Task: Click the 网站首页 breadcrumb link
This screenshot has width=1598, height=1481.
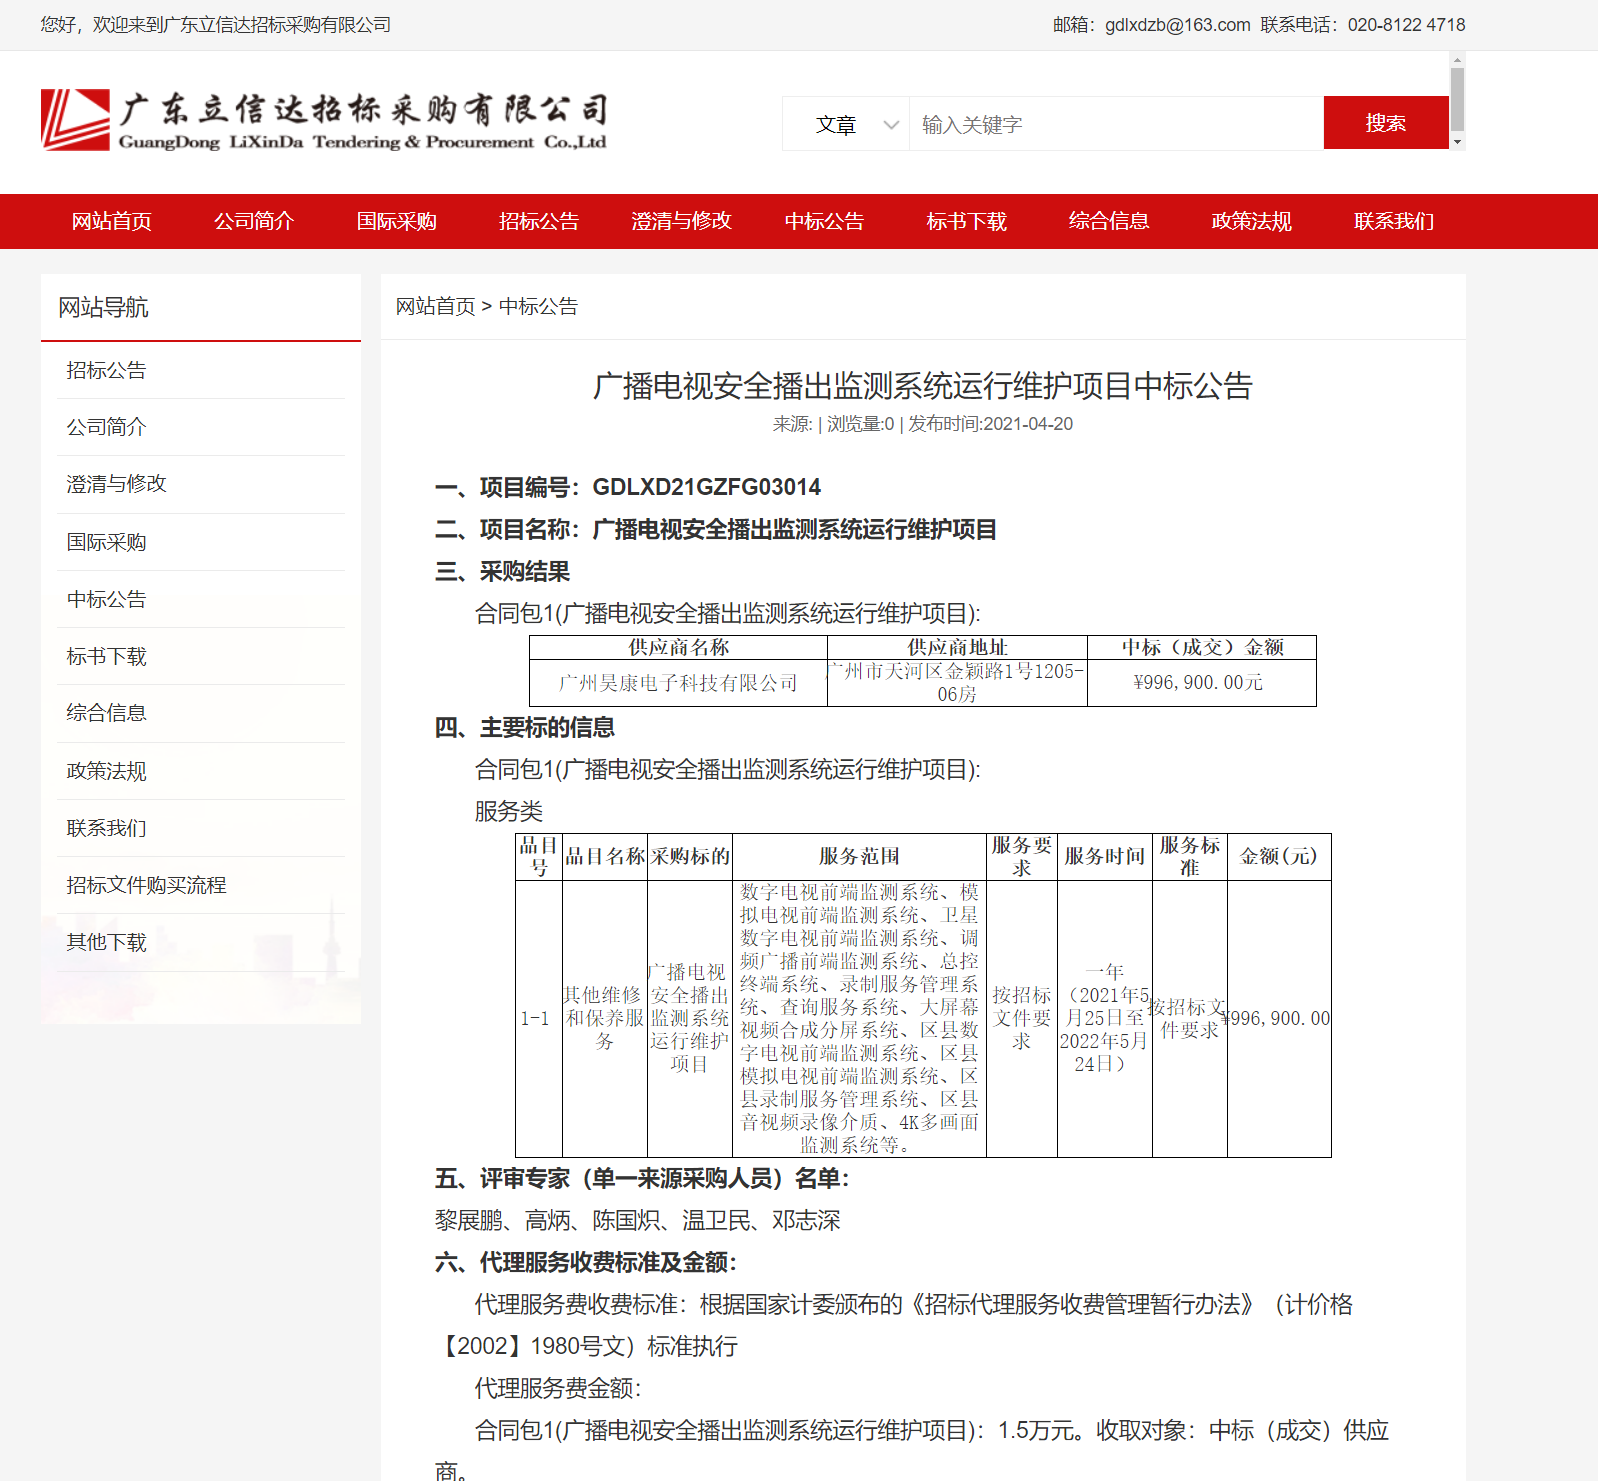Action: [x=436, y=306]
